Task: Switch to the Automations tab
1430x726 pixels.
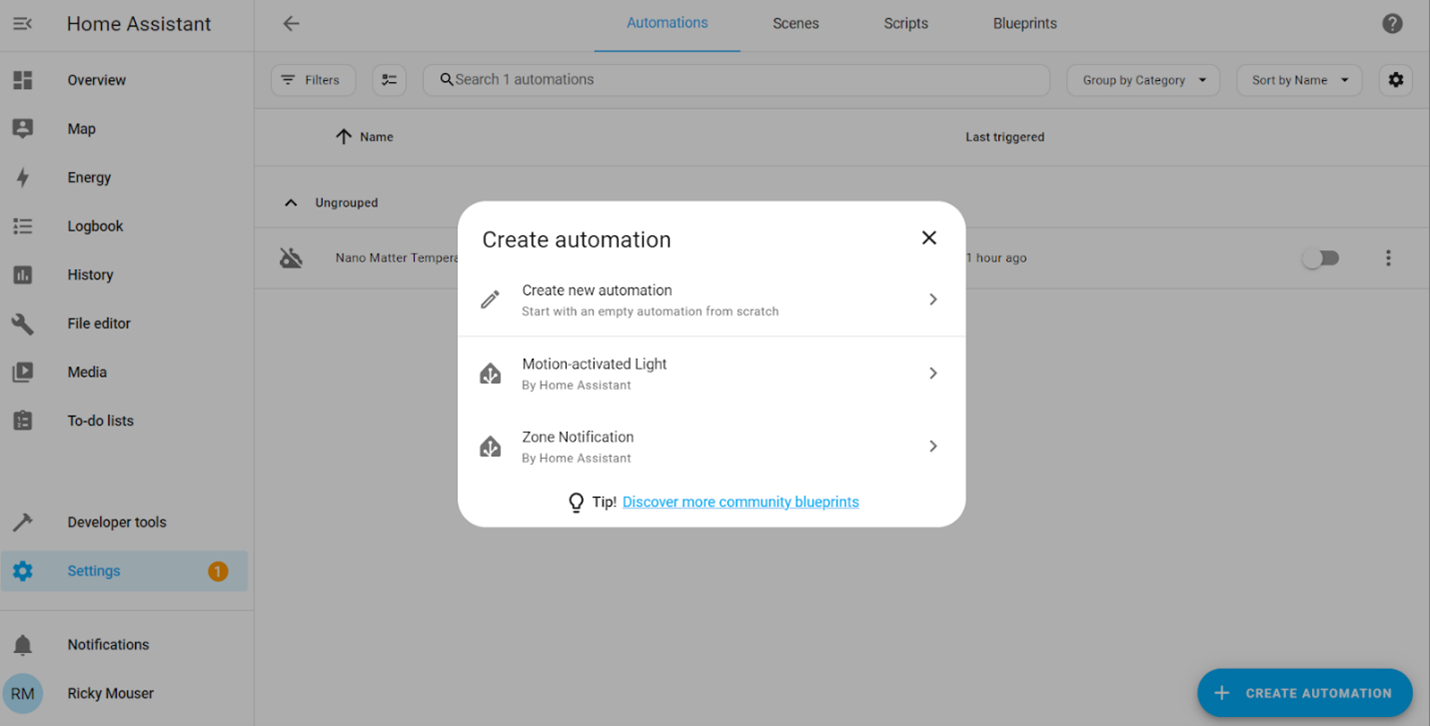Action: [667, 23]
